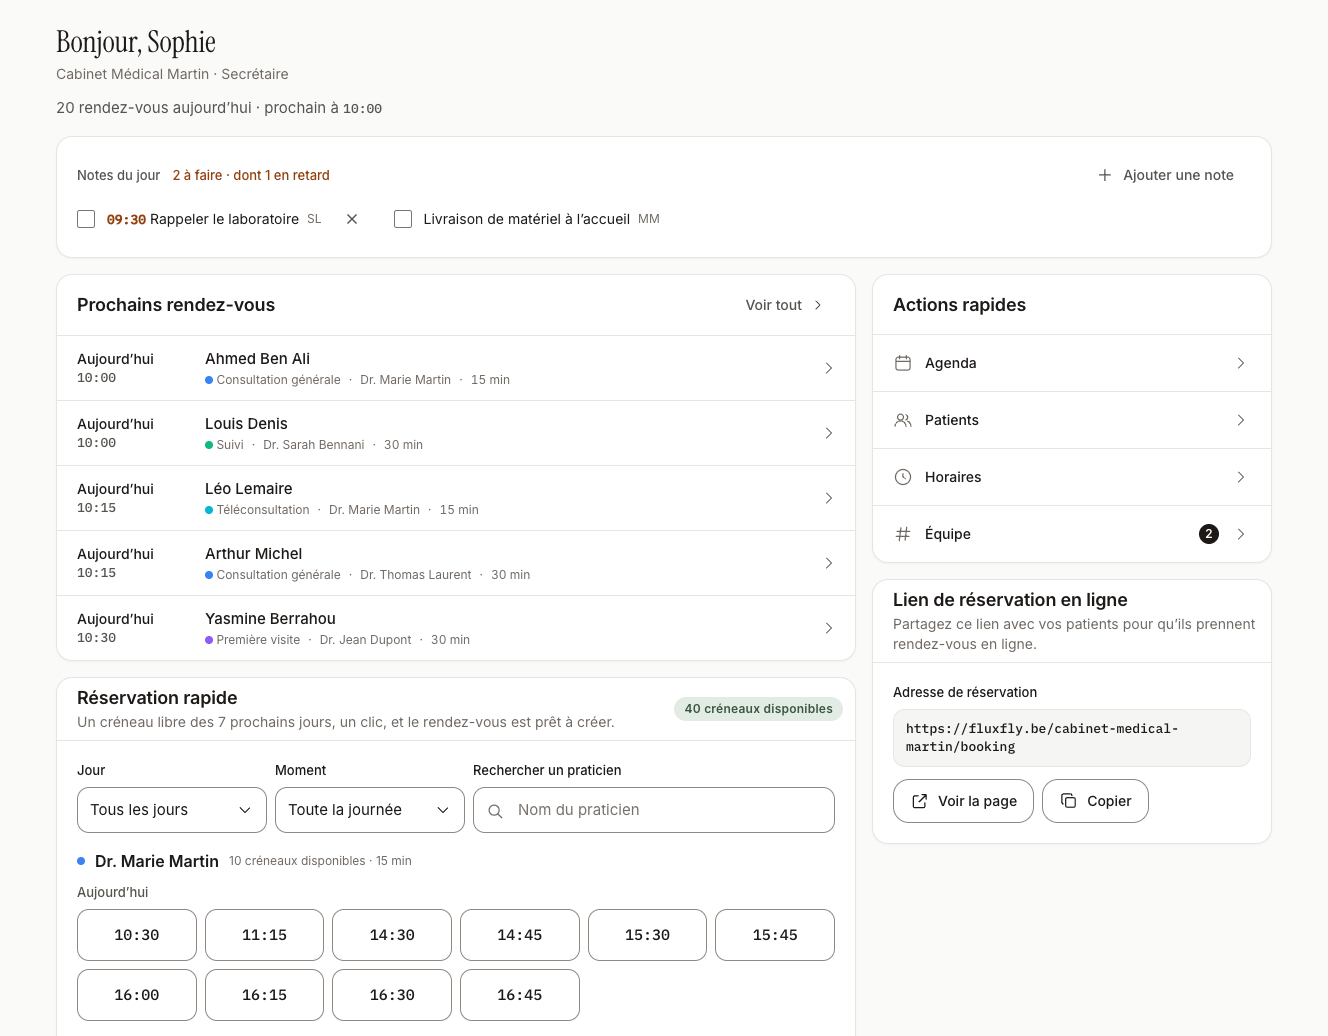This screenshot has height=1036, width=1328.
Task: Expand Yasmine Berrahou appointment chevron
Action: 829,628
